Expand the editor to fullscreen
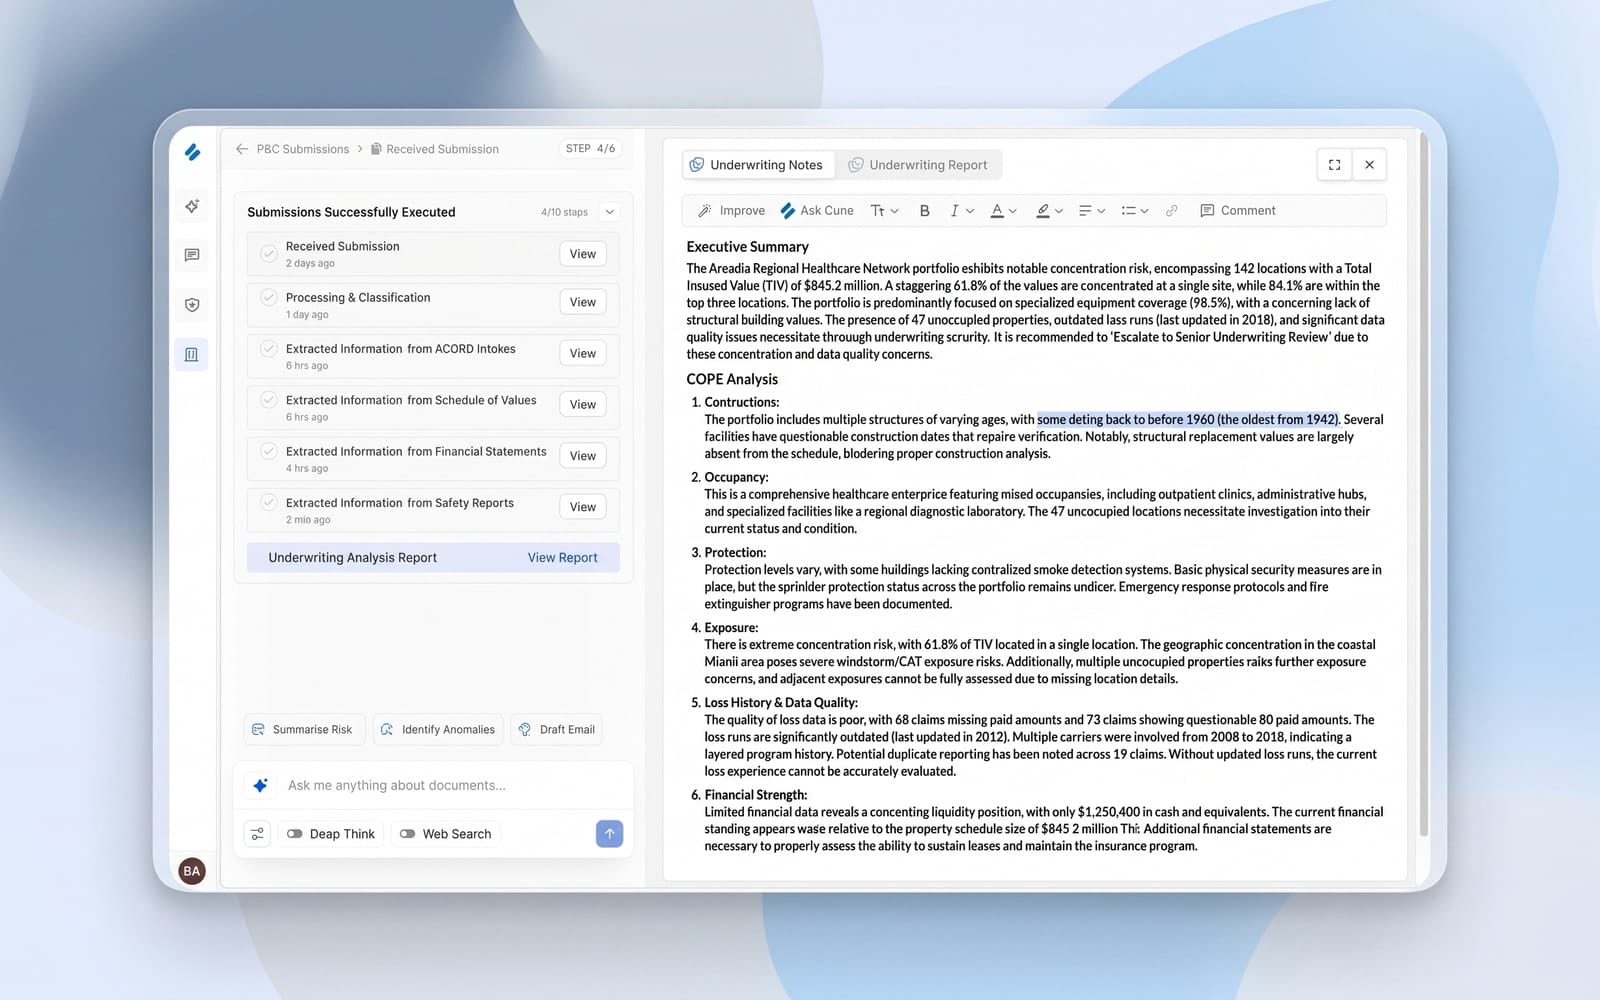1600x1000 pixels. click(x=1334, y=165)
